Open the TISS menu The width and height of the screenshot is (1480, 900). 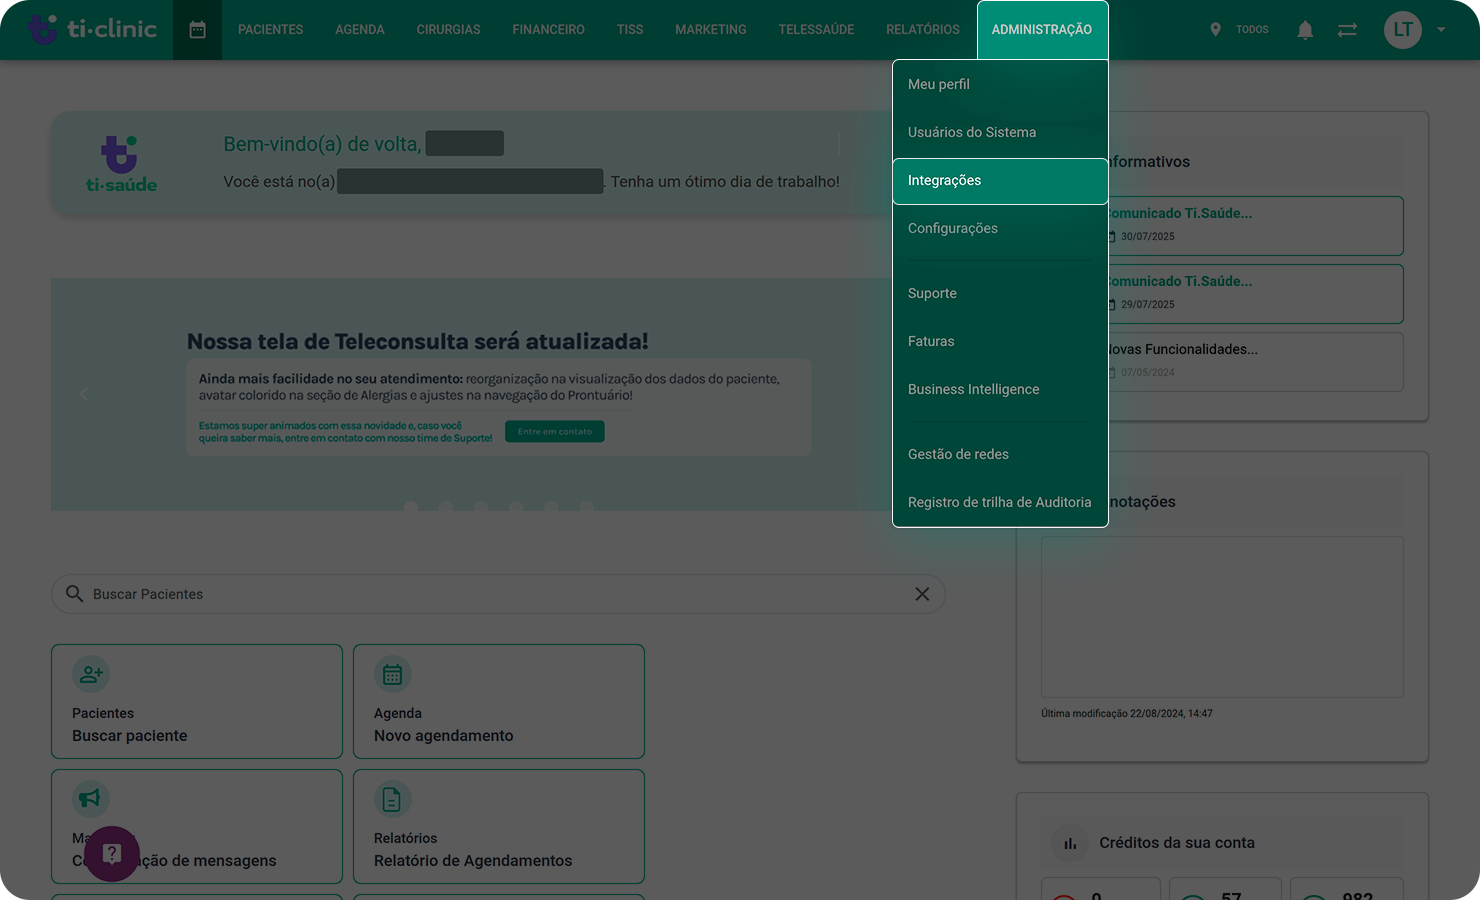tap(630, 30)
